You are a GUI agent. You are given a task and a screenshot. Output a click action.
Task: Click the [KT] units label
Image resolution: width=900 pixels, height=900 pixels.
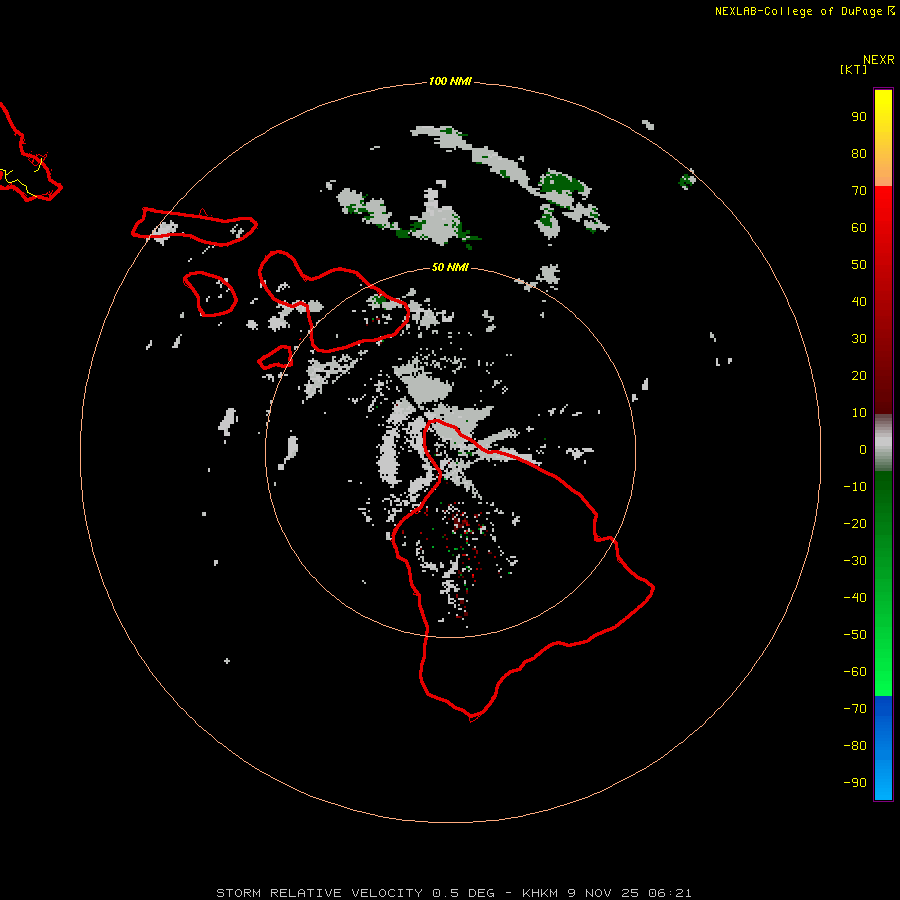click(854, 69)
